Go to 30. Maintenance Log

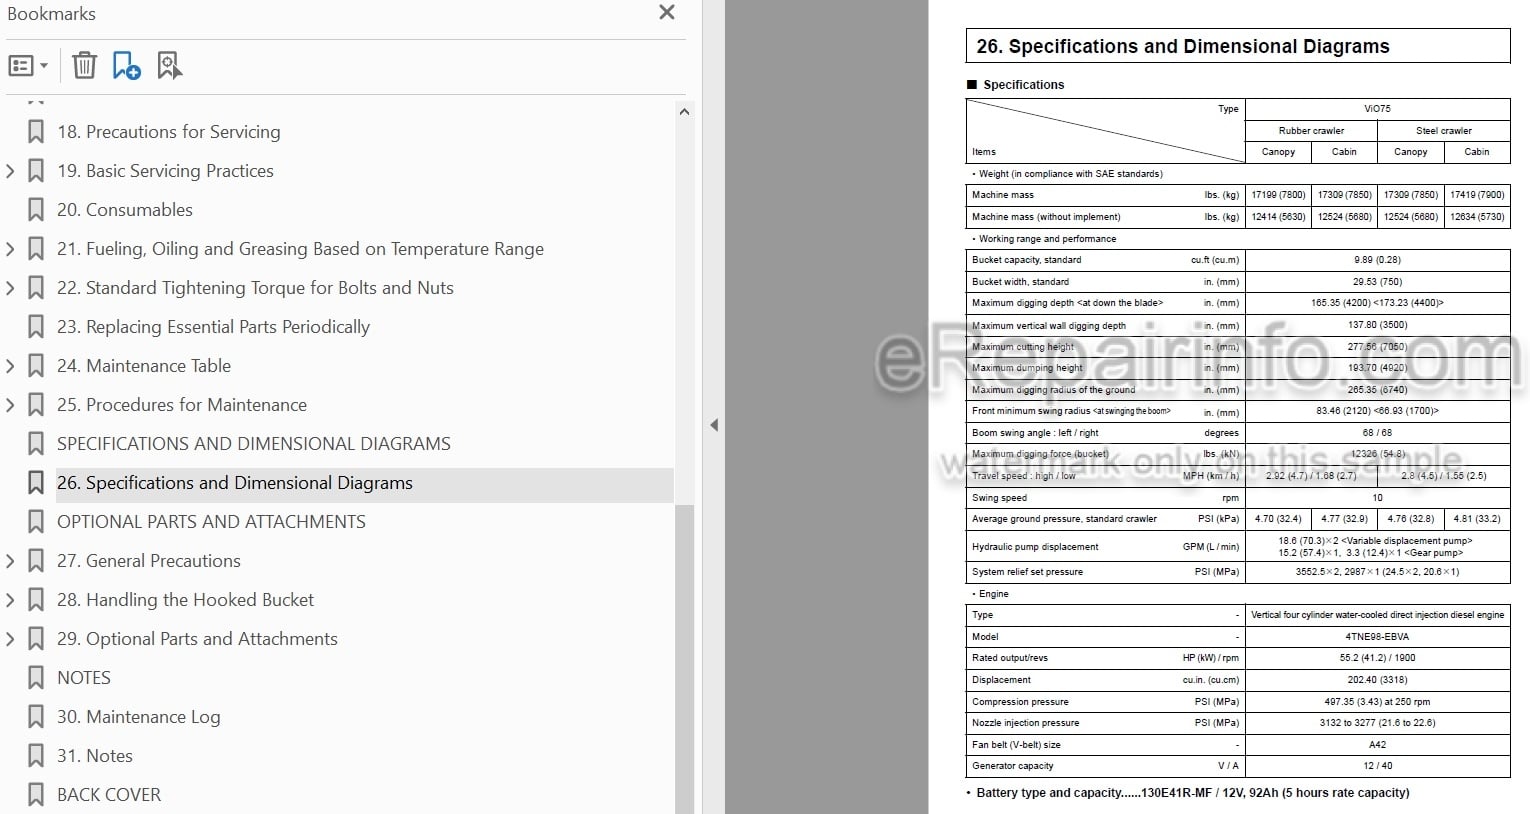click(x=138, y=717)
